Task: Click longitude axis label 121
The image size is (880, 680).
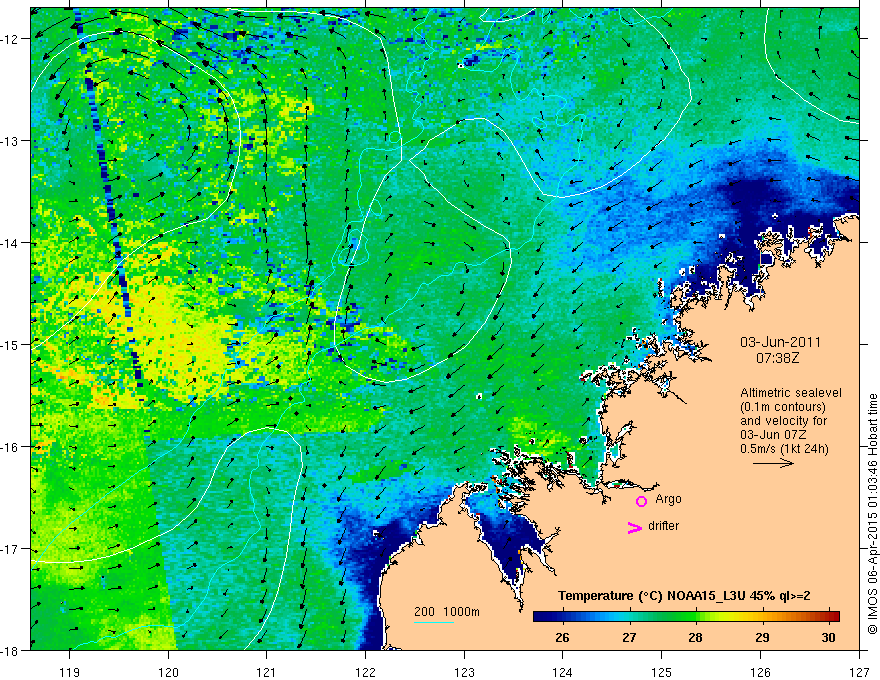Action: 267,672
